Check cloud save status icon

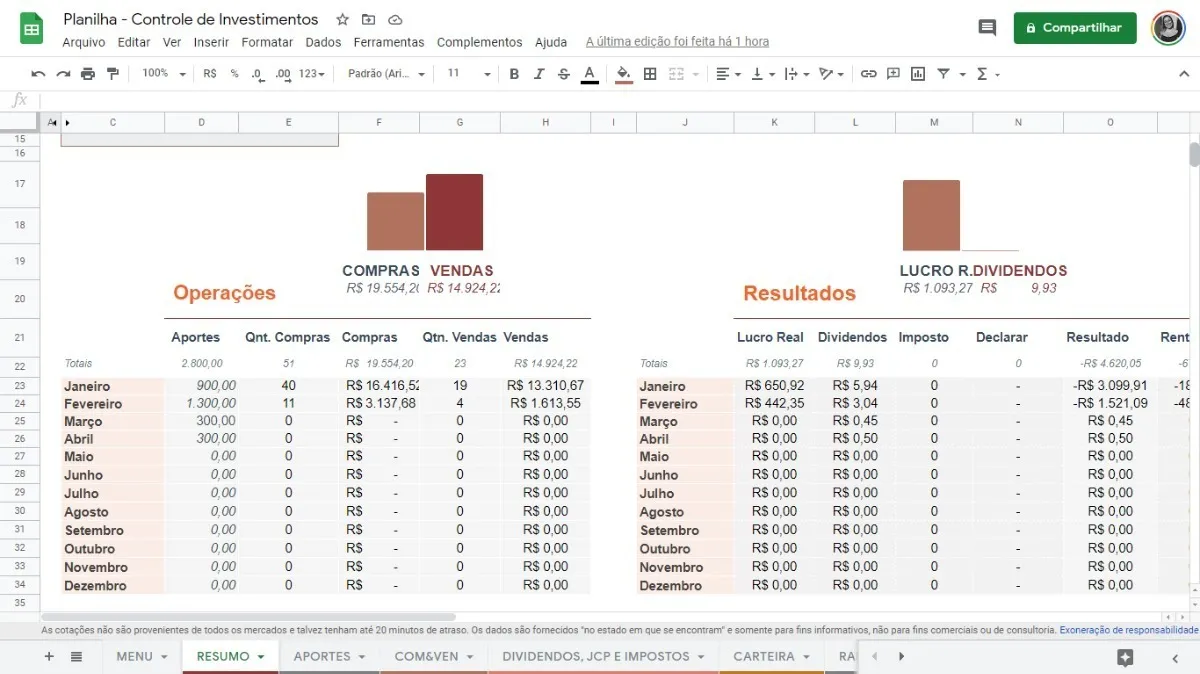pos(395,19)
